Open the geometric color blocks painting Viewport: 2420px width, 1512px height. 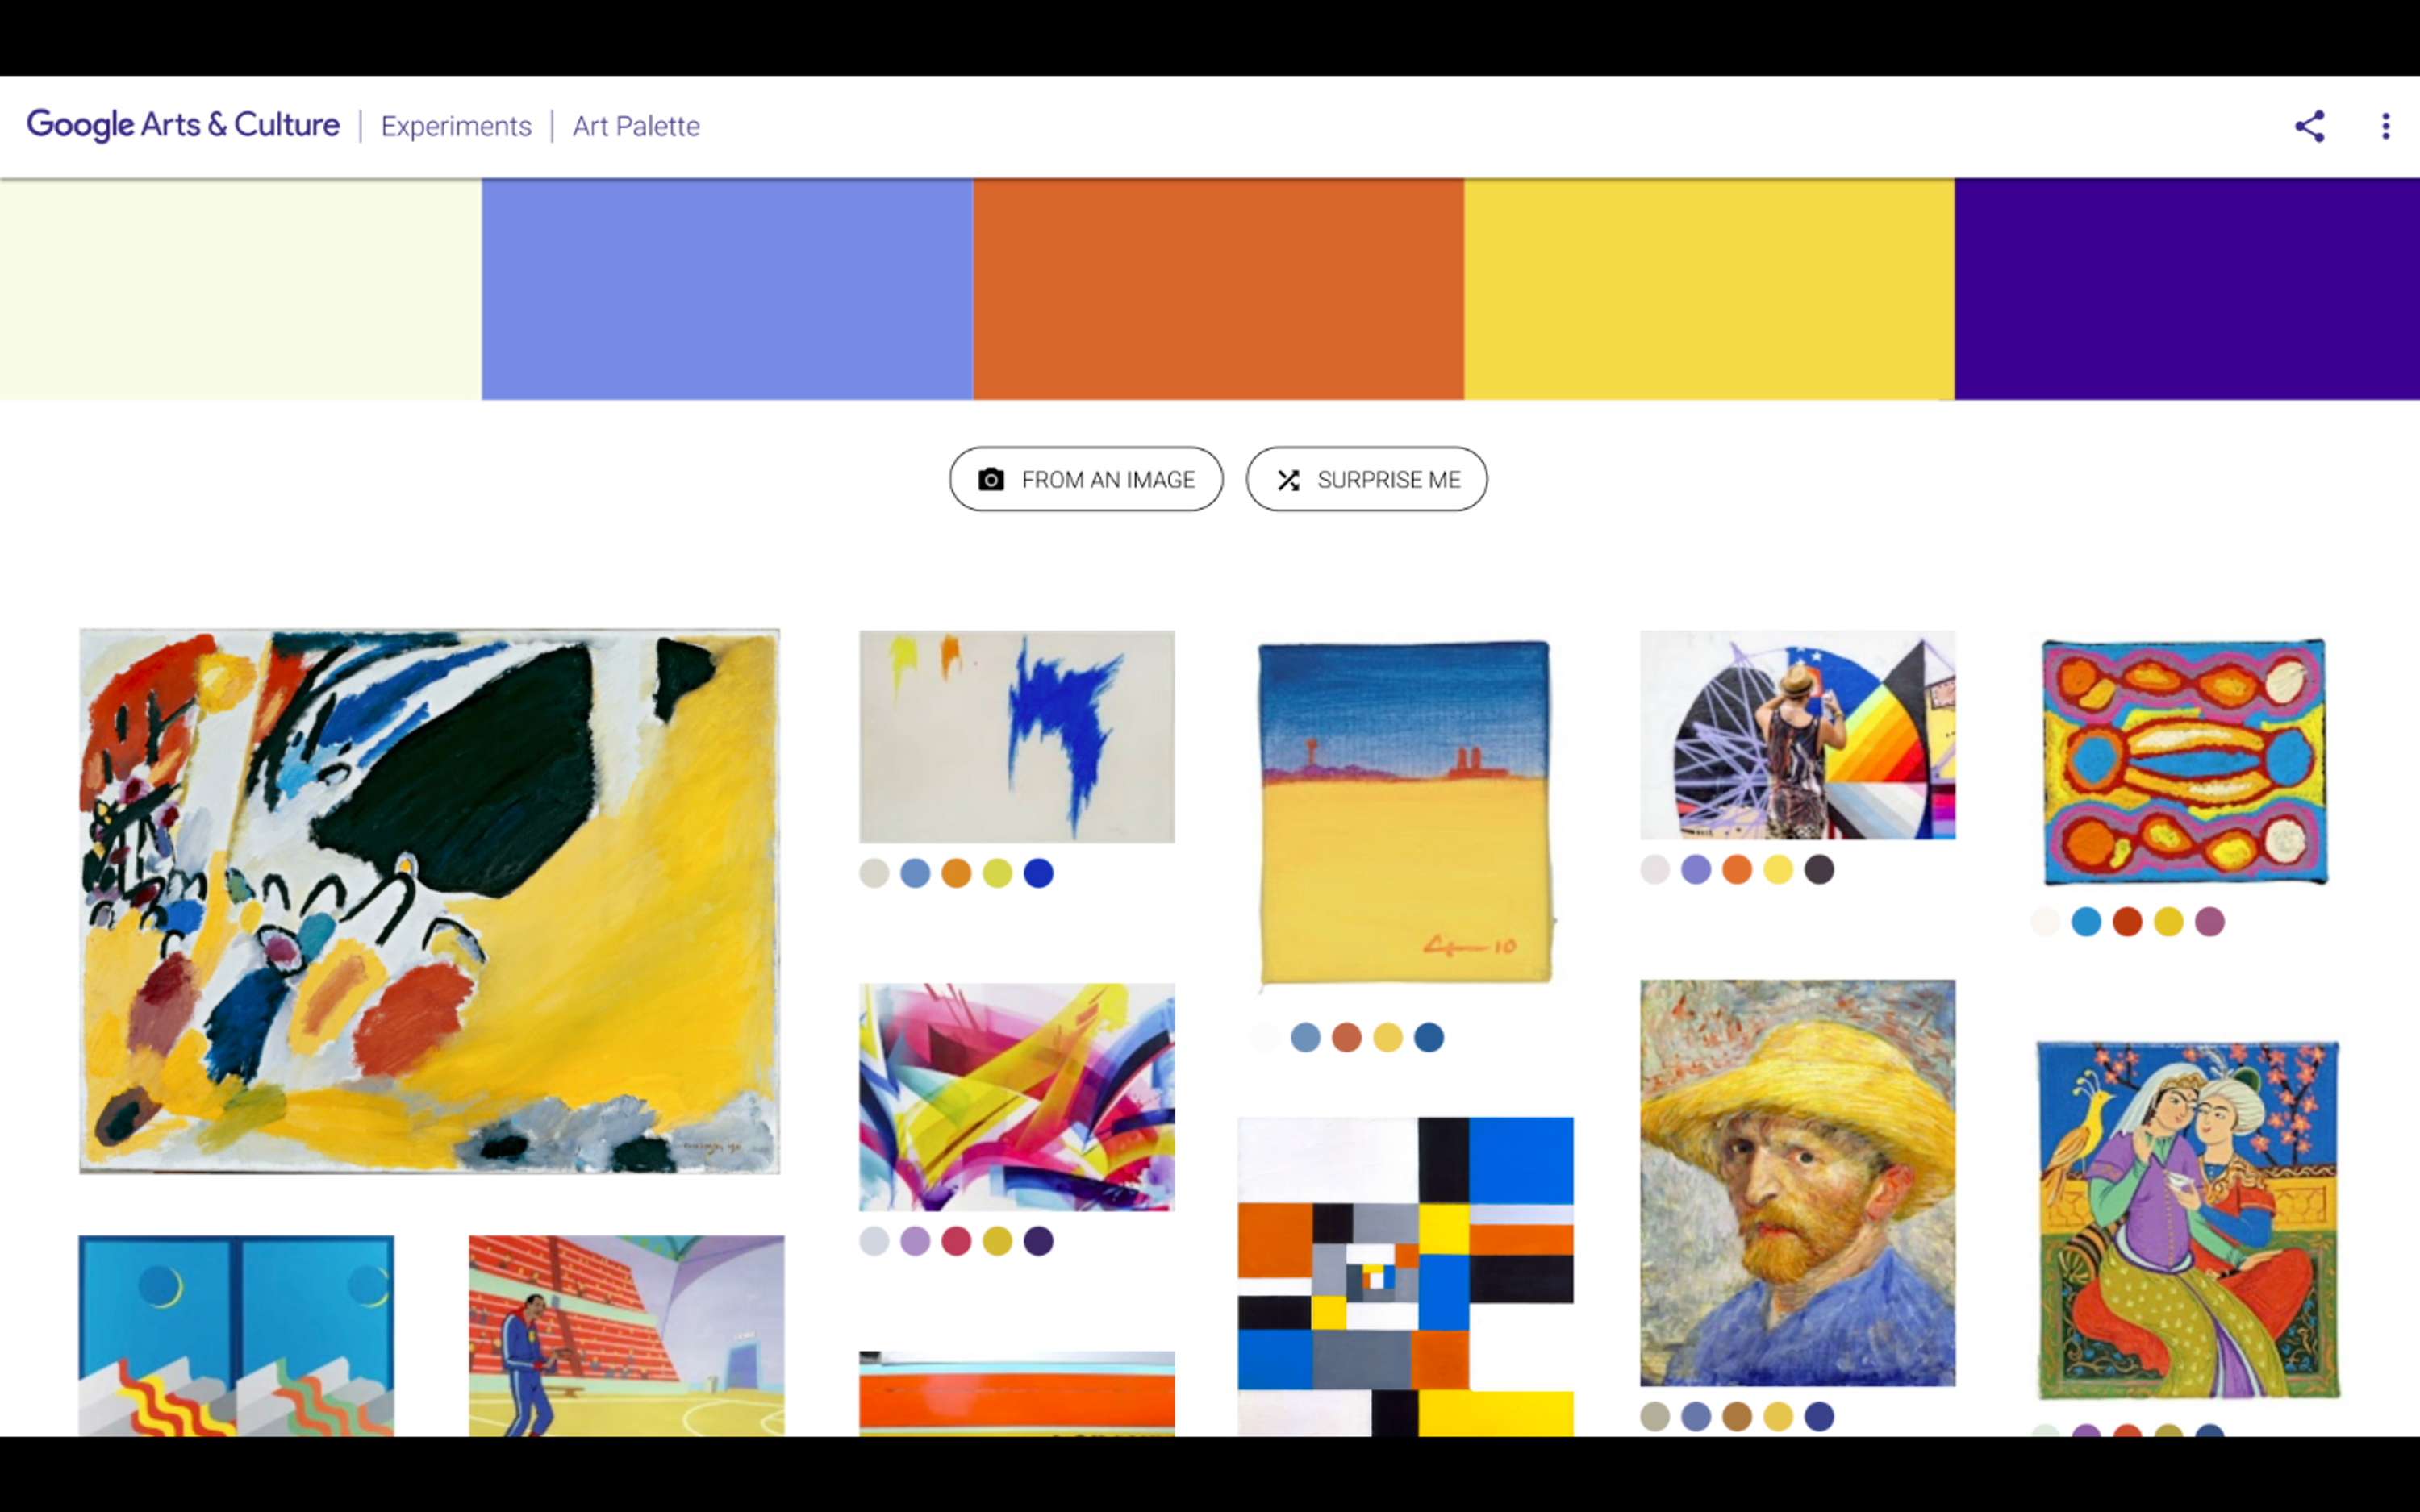tap(1405, 1277)
